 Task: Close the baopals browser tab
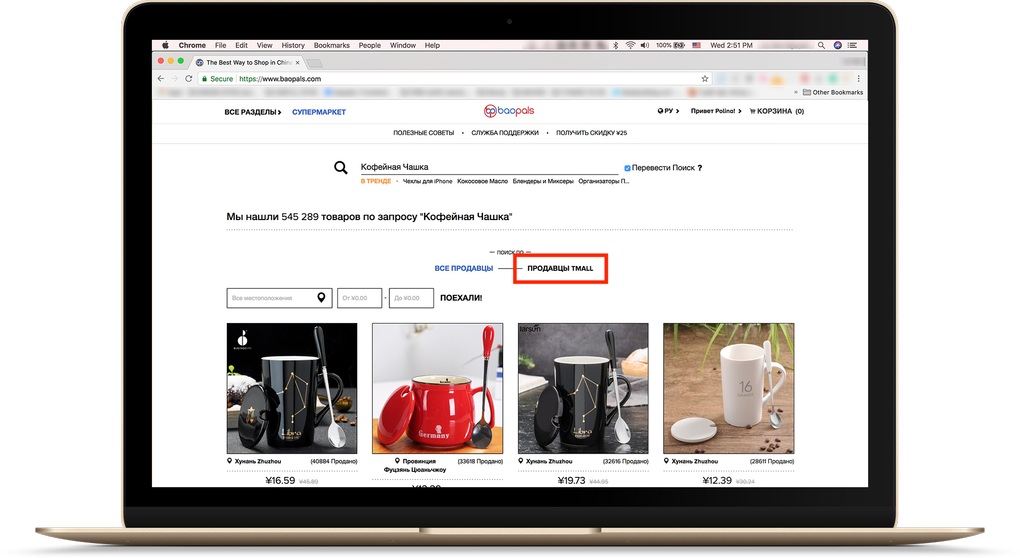pos(298,62)
